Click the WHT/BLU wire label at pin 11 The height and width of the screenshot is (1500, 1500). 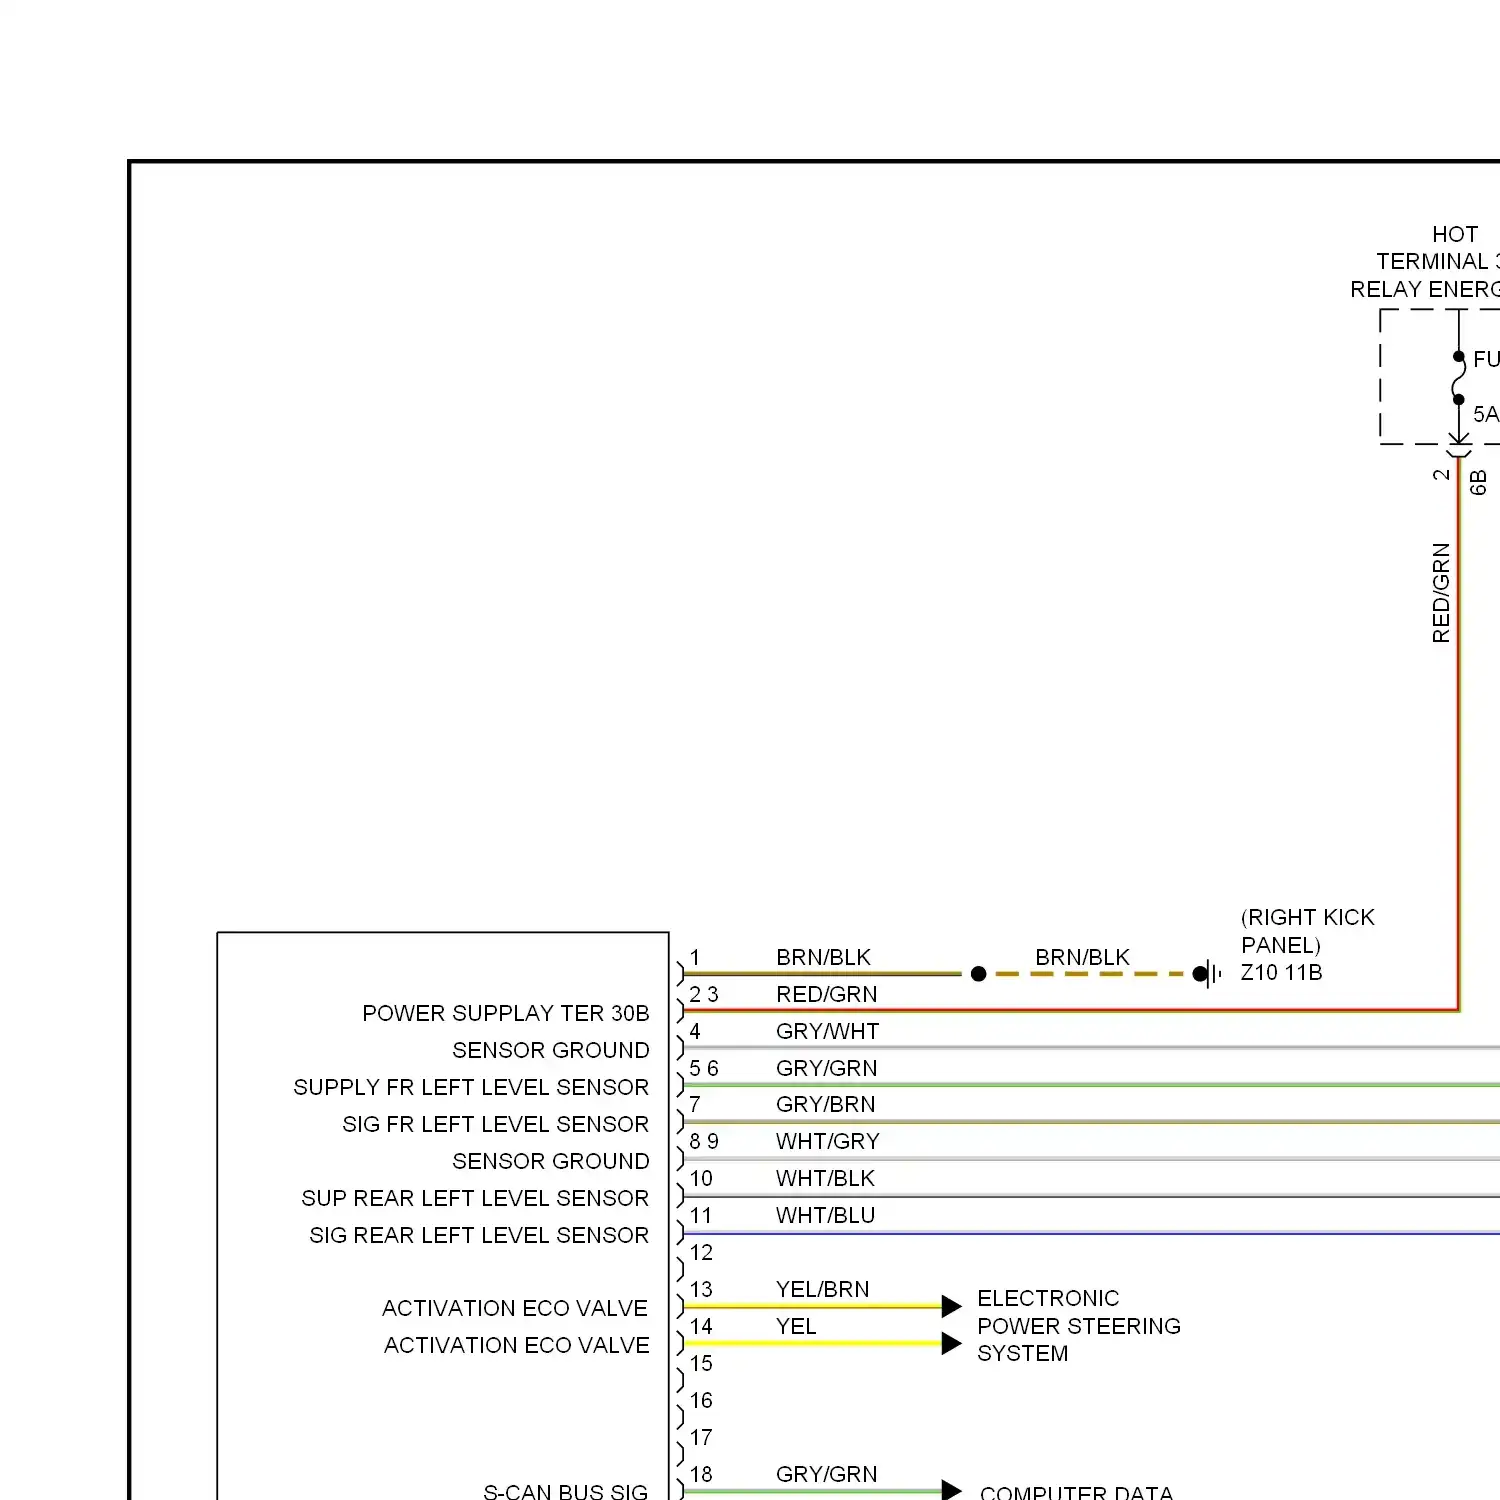[x=825, y=1215]
